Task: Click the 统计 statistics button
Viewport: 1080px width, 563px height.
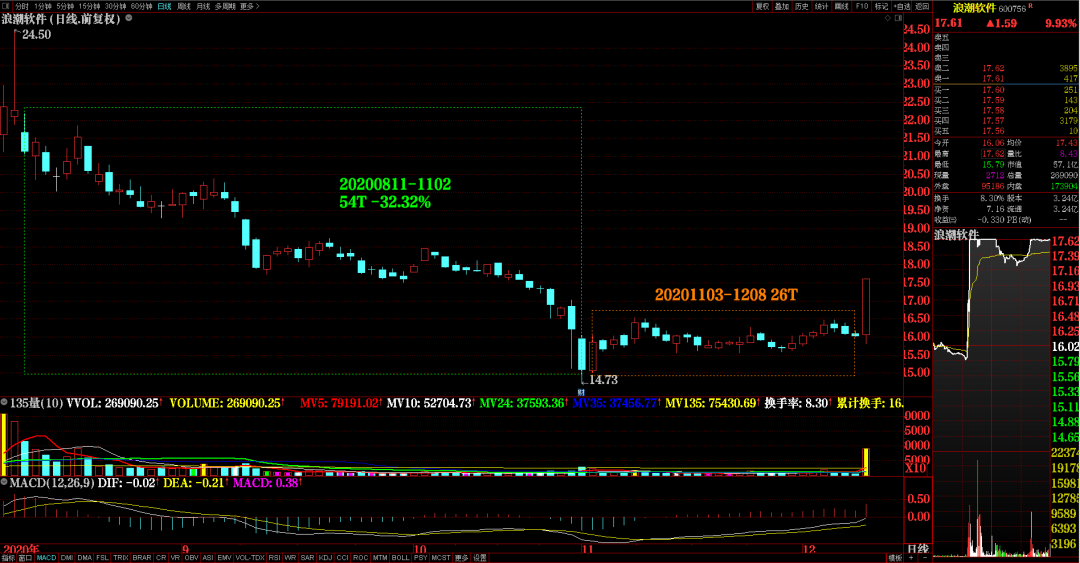Action: point(822,6)
